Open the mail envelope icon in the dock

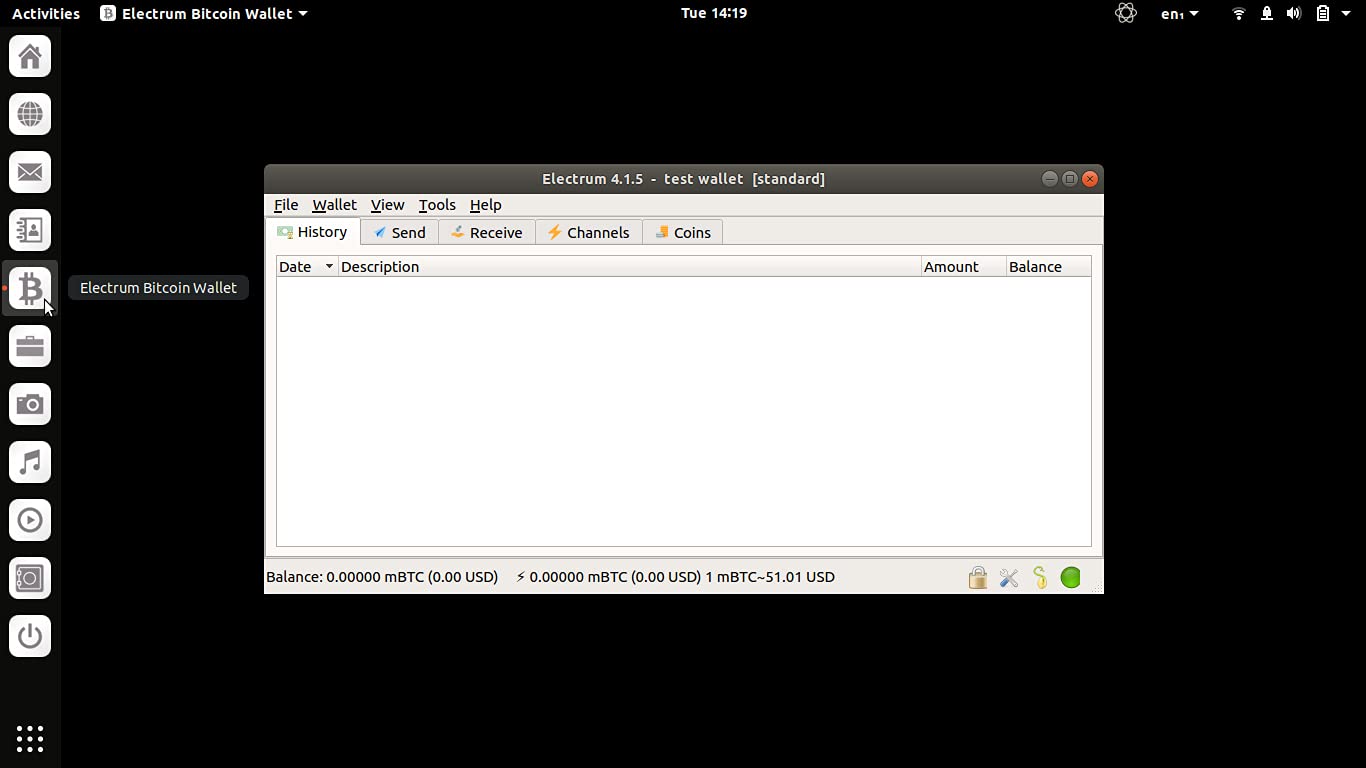(x=30, y=173)
